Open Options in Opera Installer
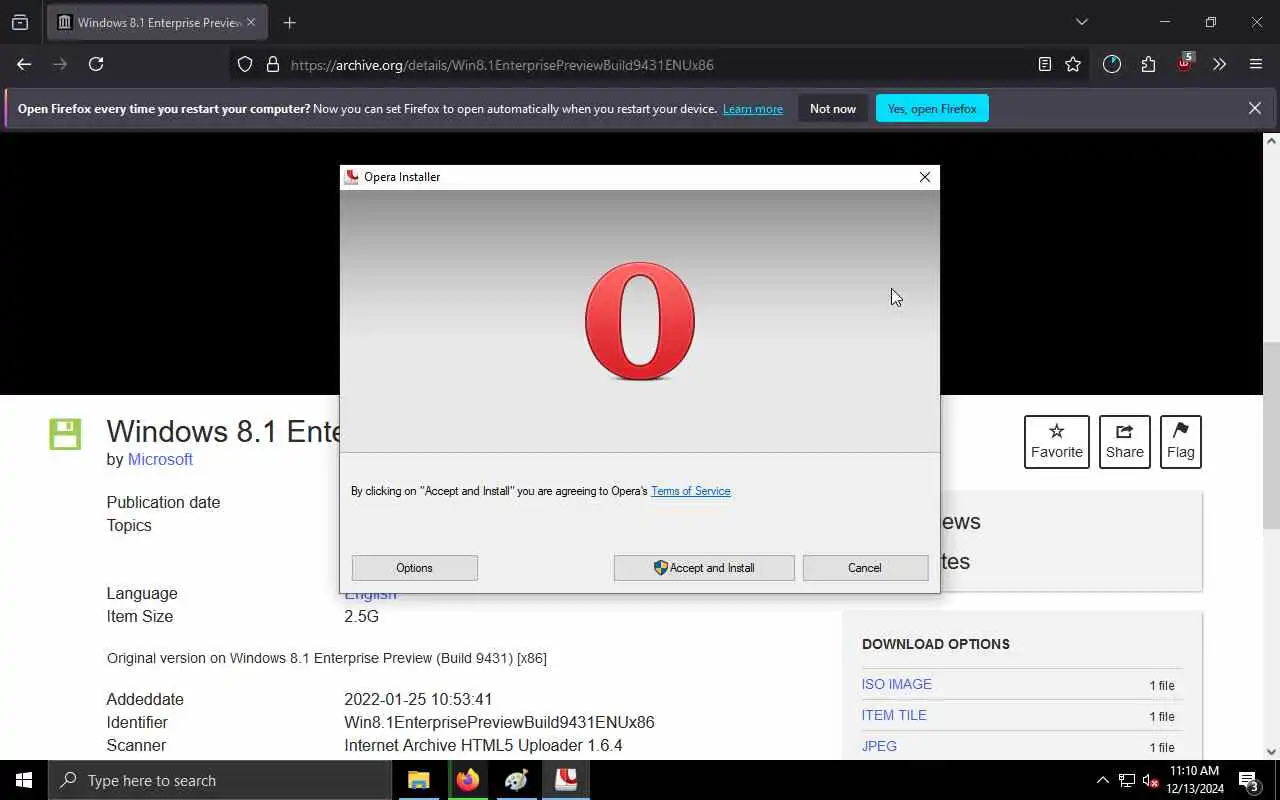Viewport: 1280px width, 800px height. click(x=414, y=568)
